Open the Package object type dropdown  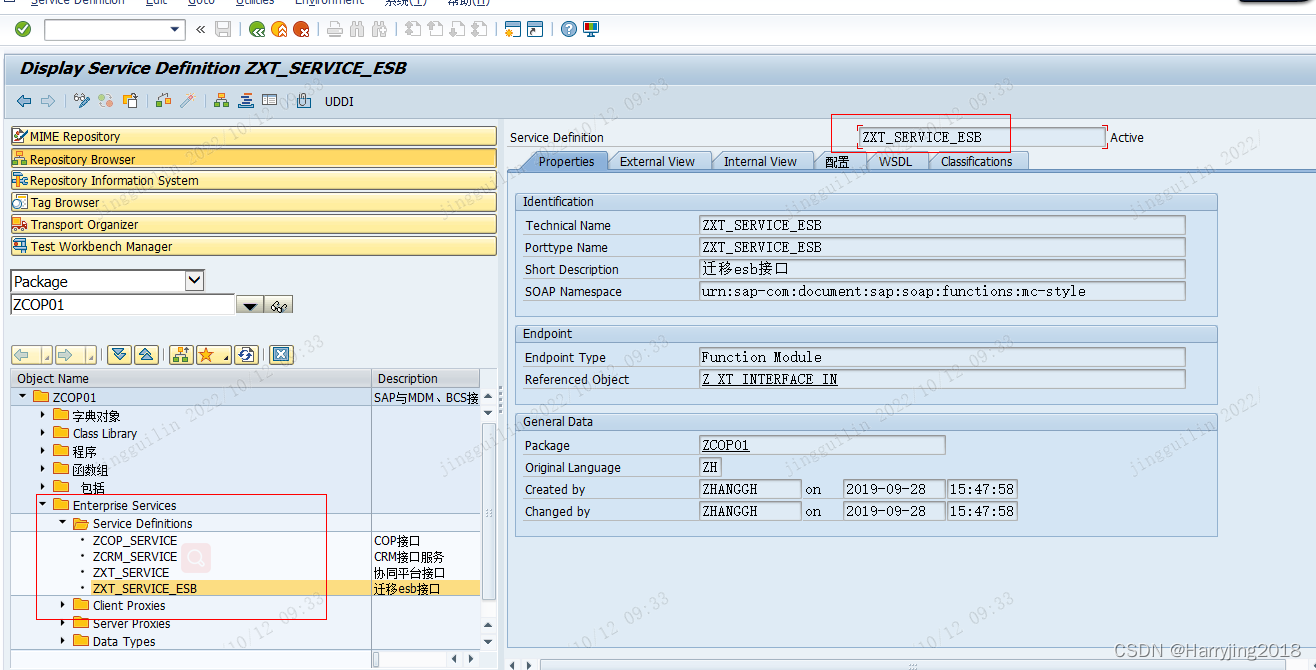click(195, 281)
